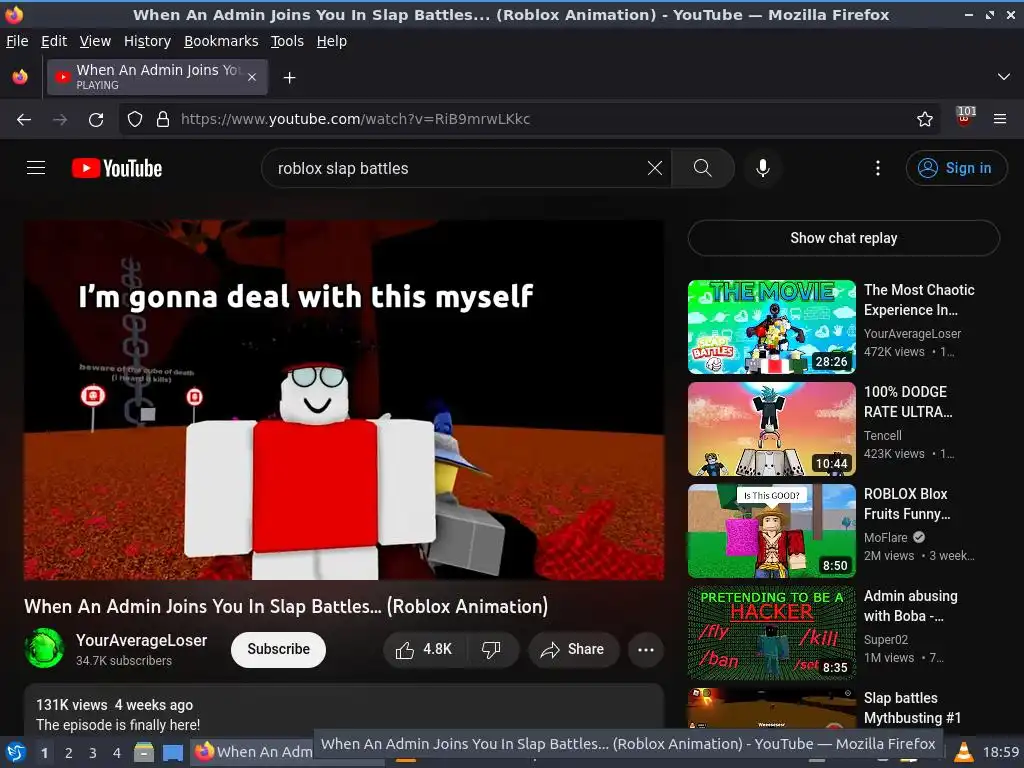Switch to workspace 4
This screenshot has width=1024, height=768.
(x=116, y=753)
